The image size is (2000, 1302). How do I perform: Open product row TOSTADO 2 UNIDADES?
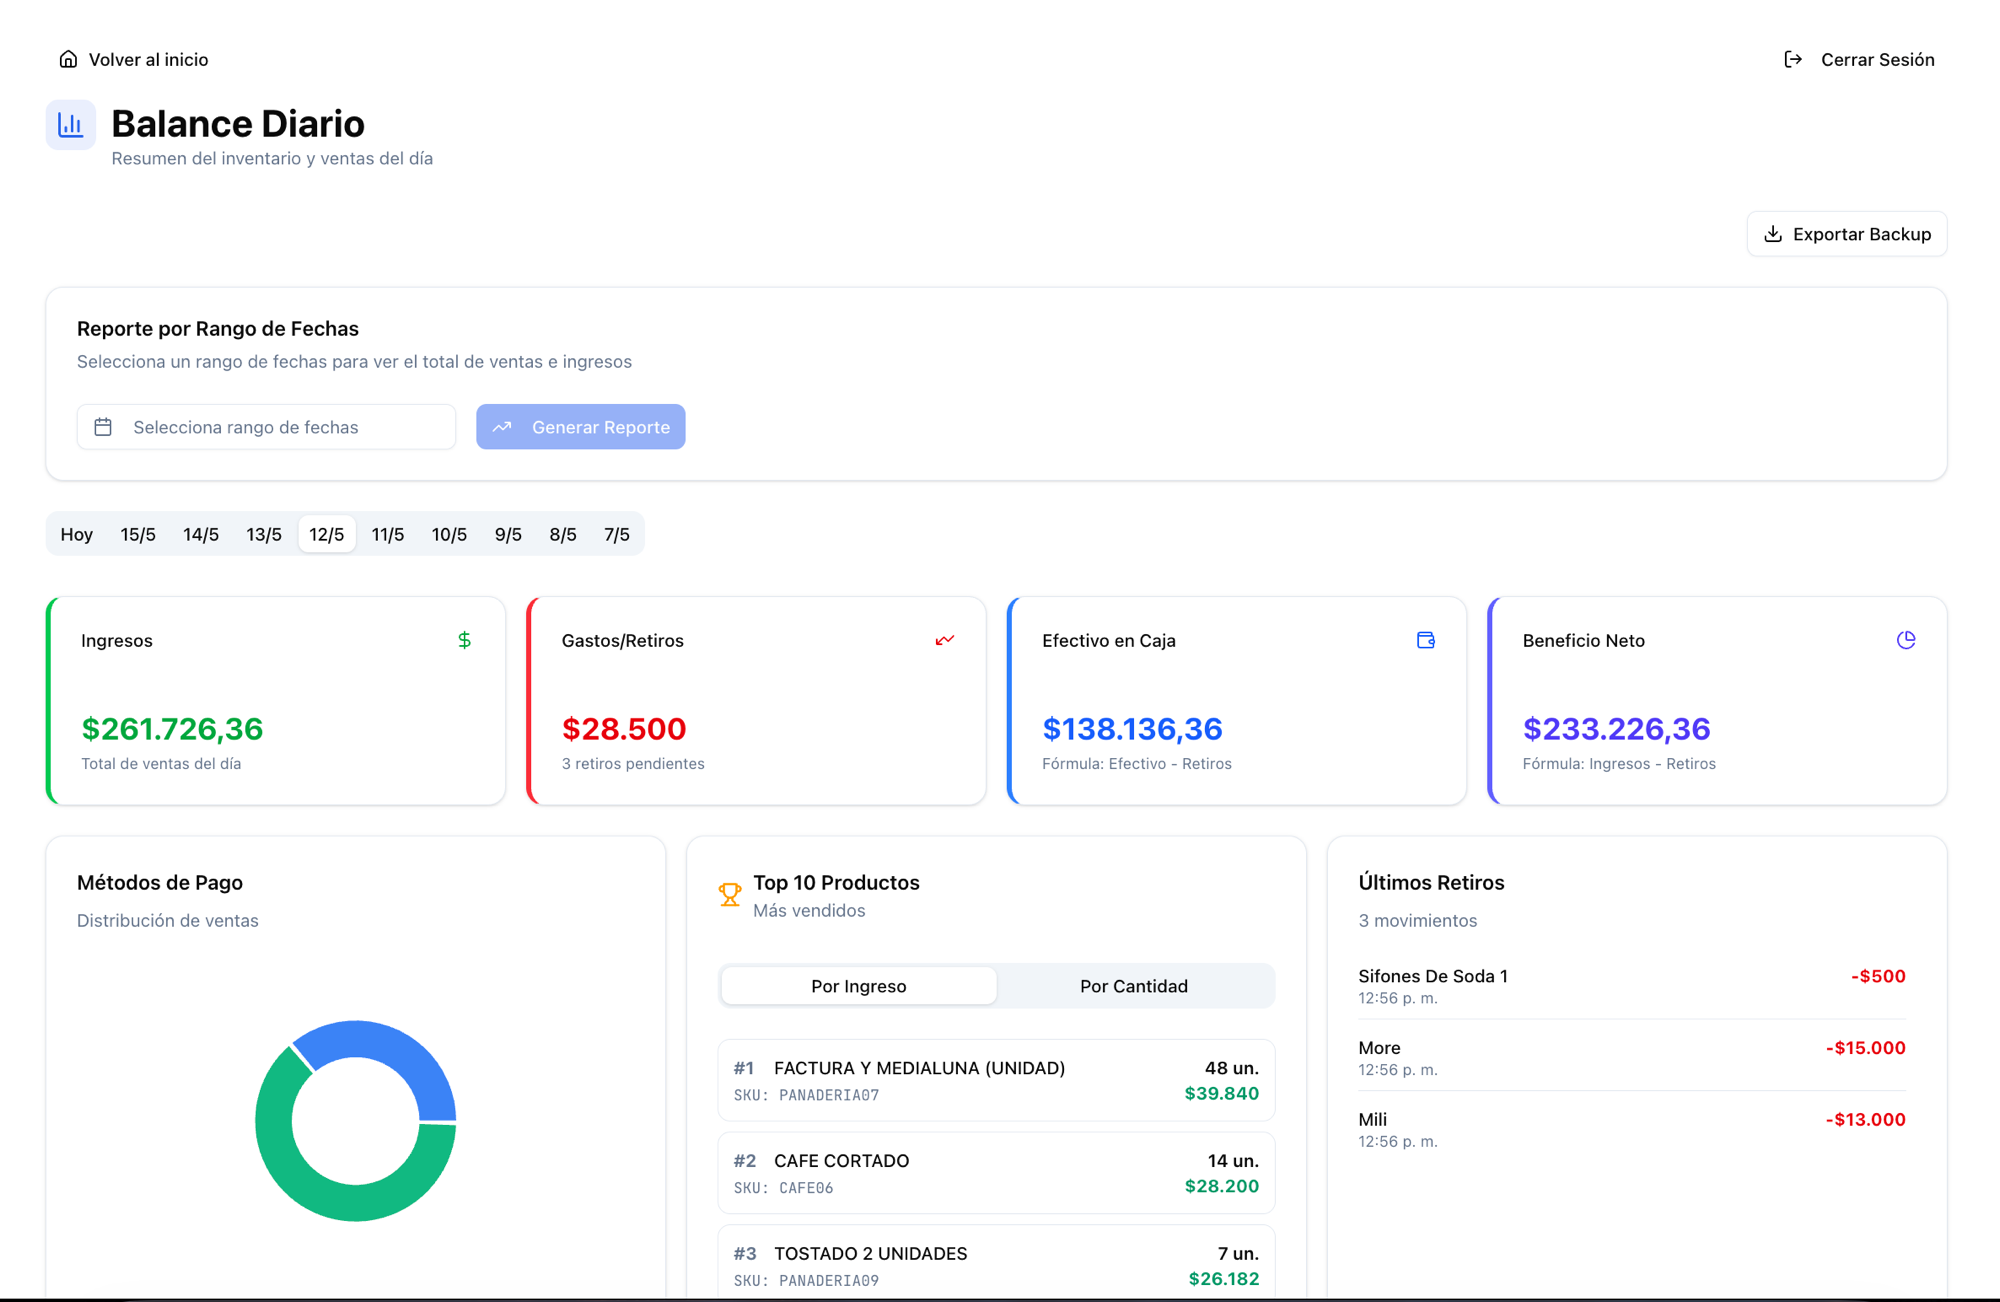coord(996,1262)
